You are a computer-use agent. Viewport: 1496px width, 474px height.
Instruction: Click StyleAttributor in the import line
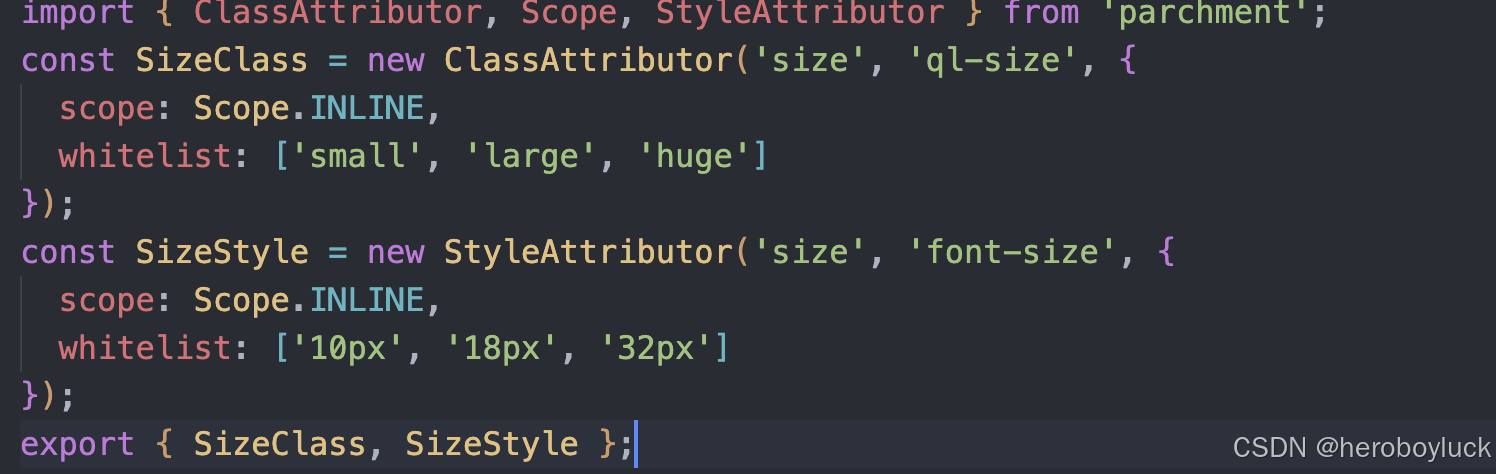(800, 13)
